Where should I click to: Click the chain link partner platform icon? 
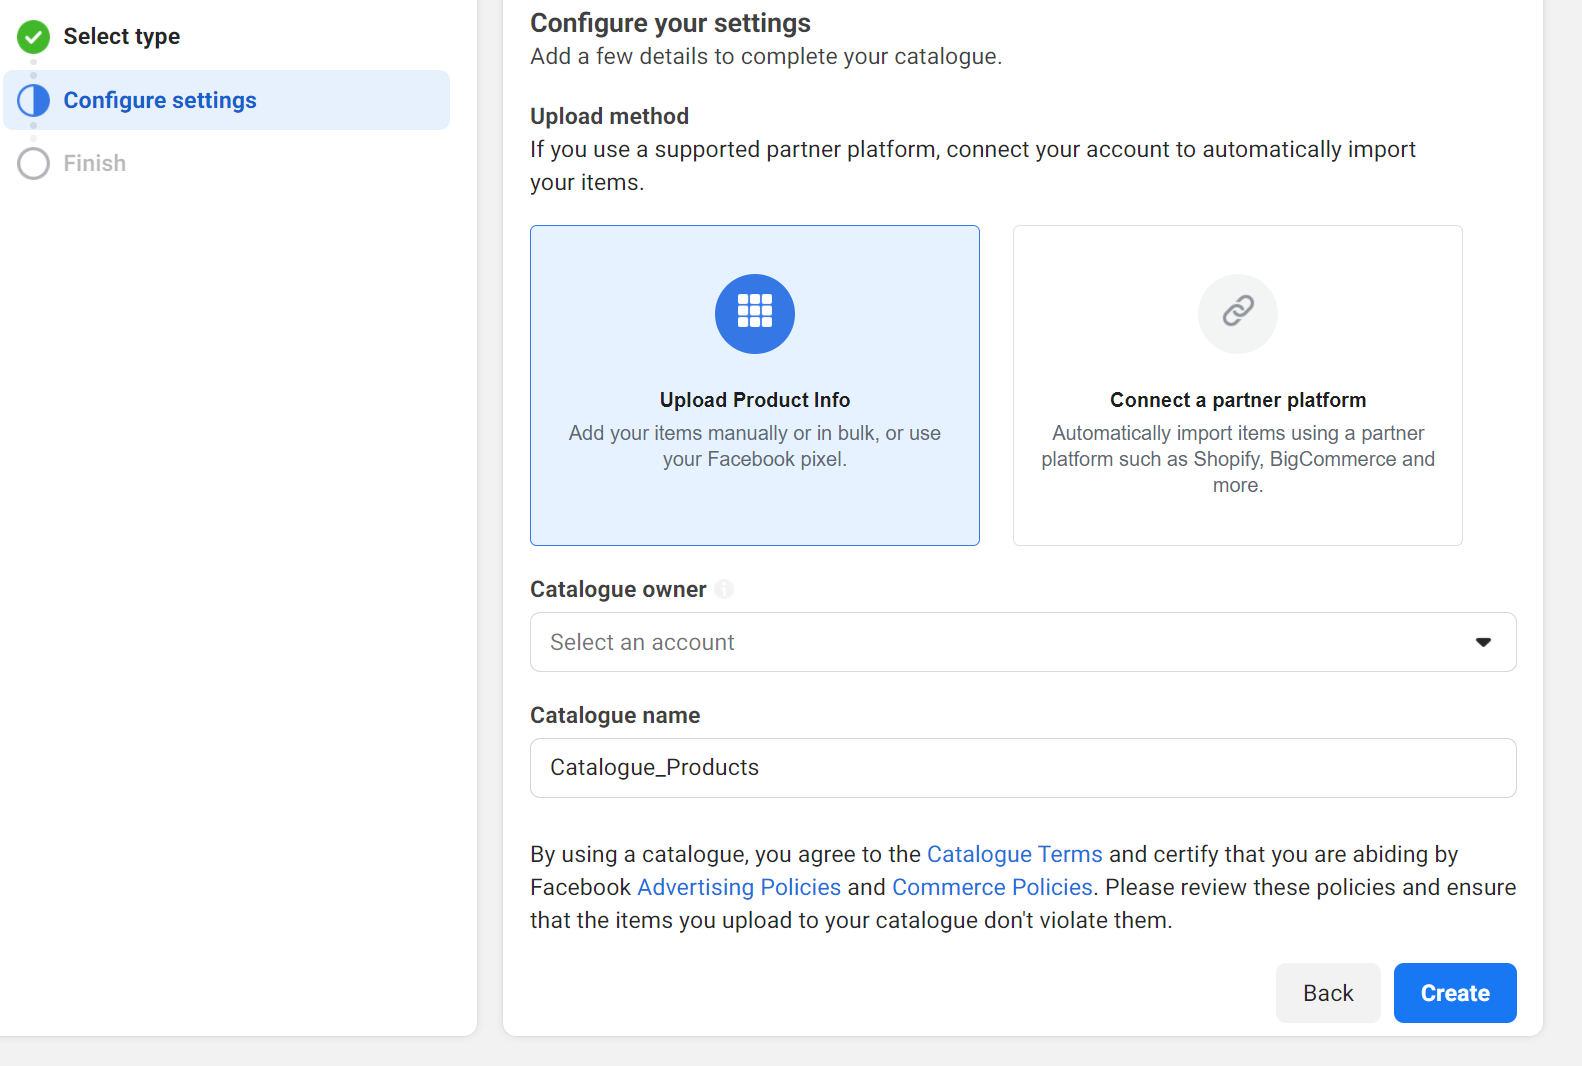pos(1237,313)
